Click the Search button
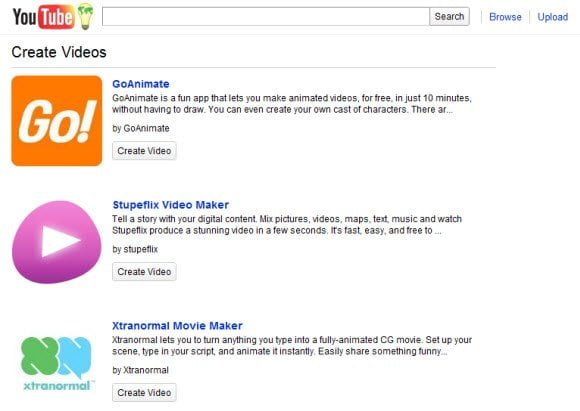This screenshot has height=411, width=580. (x=449, y=17)
